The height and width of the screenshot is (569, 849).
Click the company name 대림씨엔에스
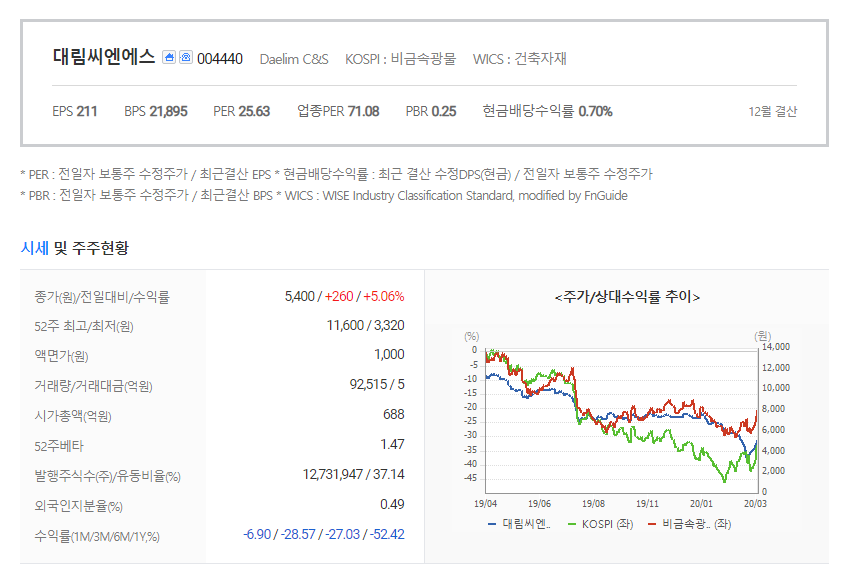(104, 56)
